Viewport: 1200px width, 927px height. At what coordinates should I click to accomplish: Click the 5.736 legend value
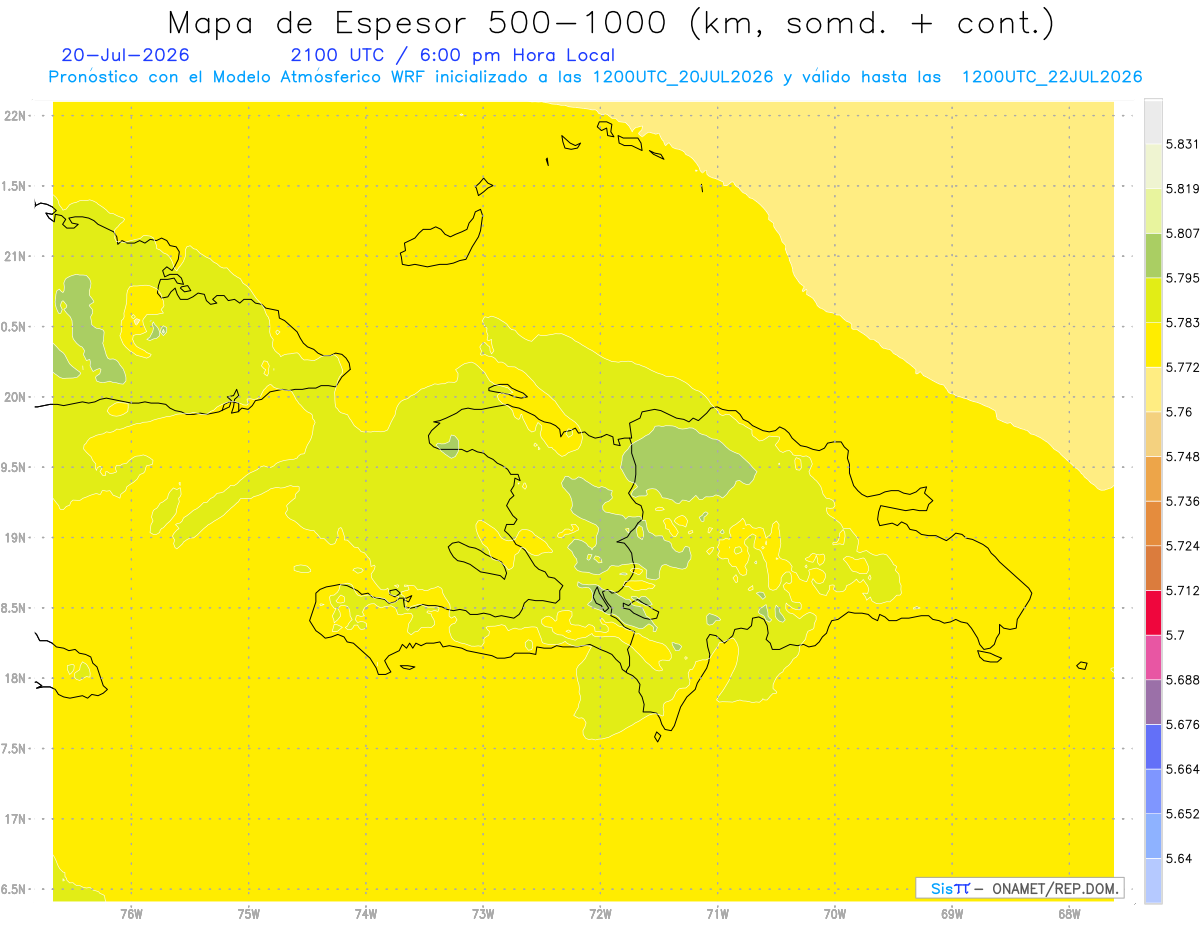click(1182, 501)
